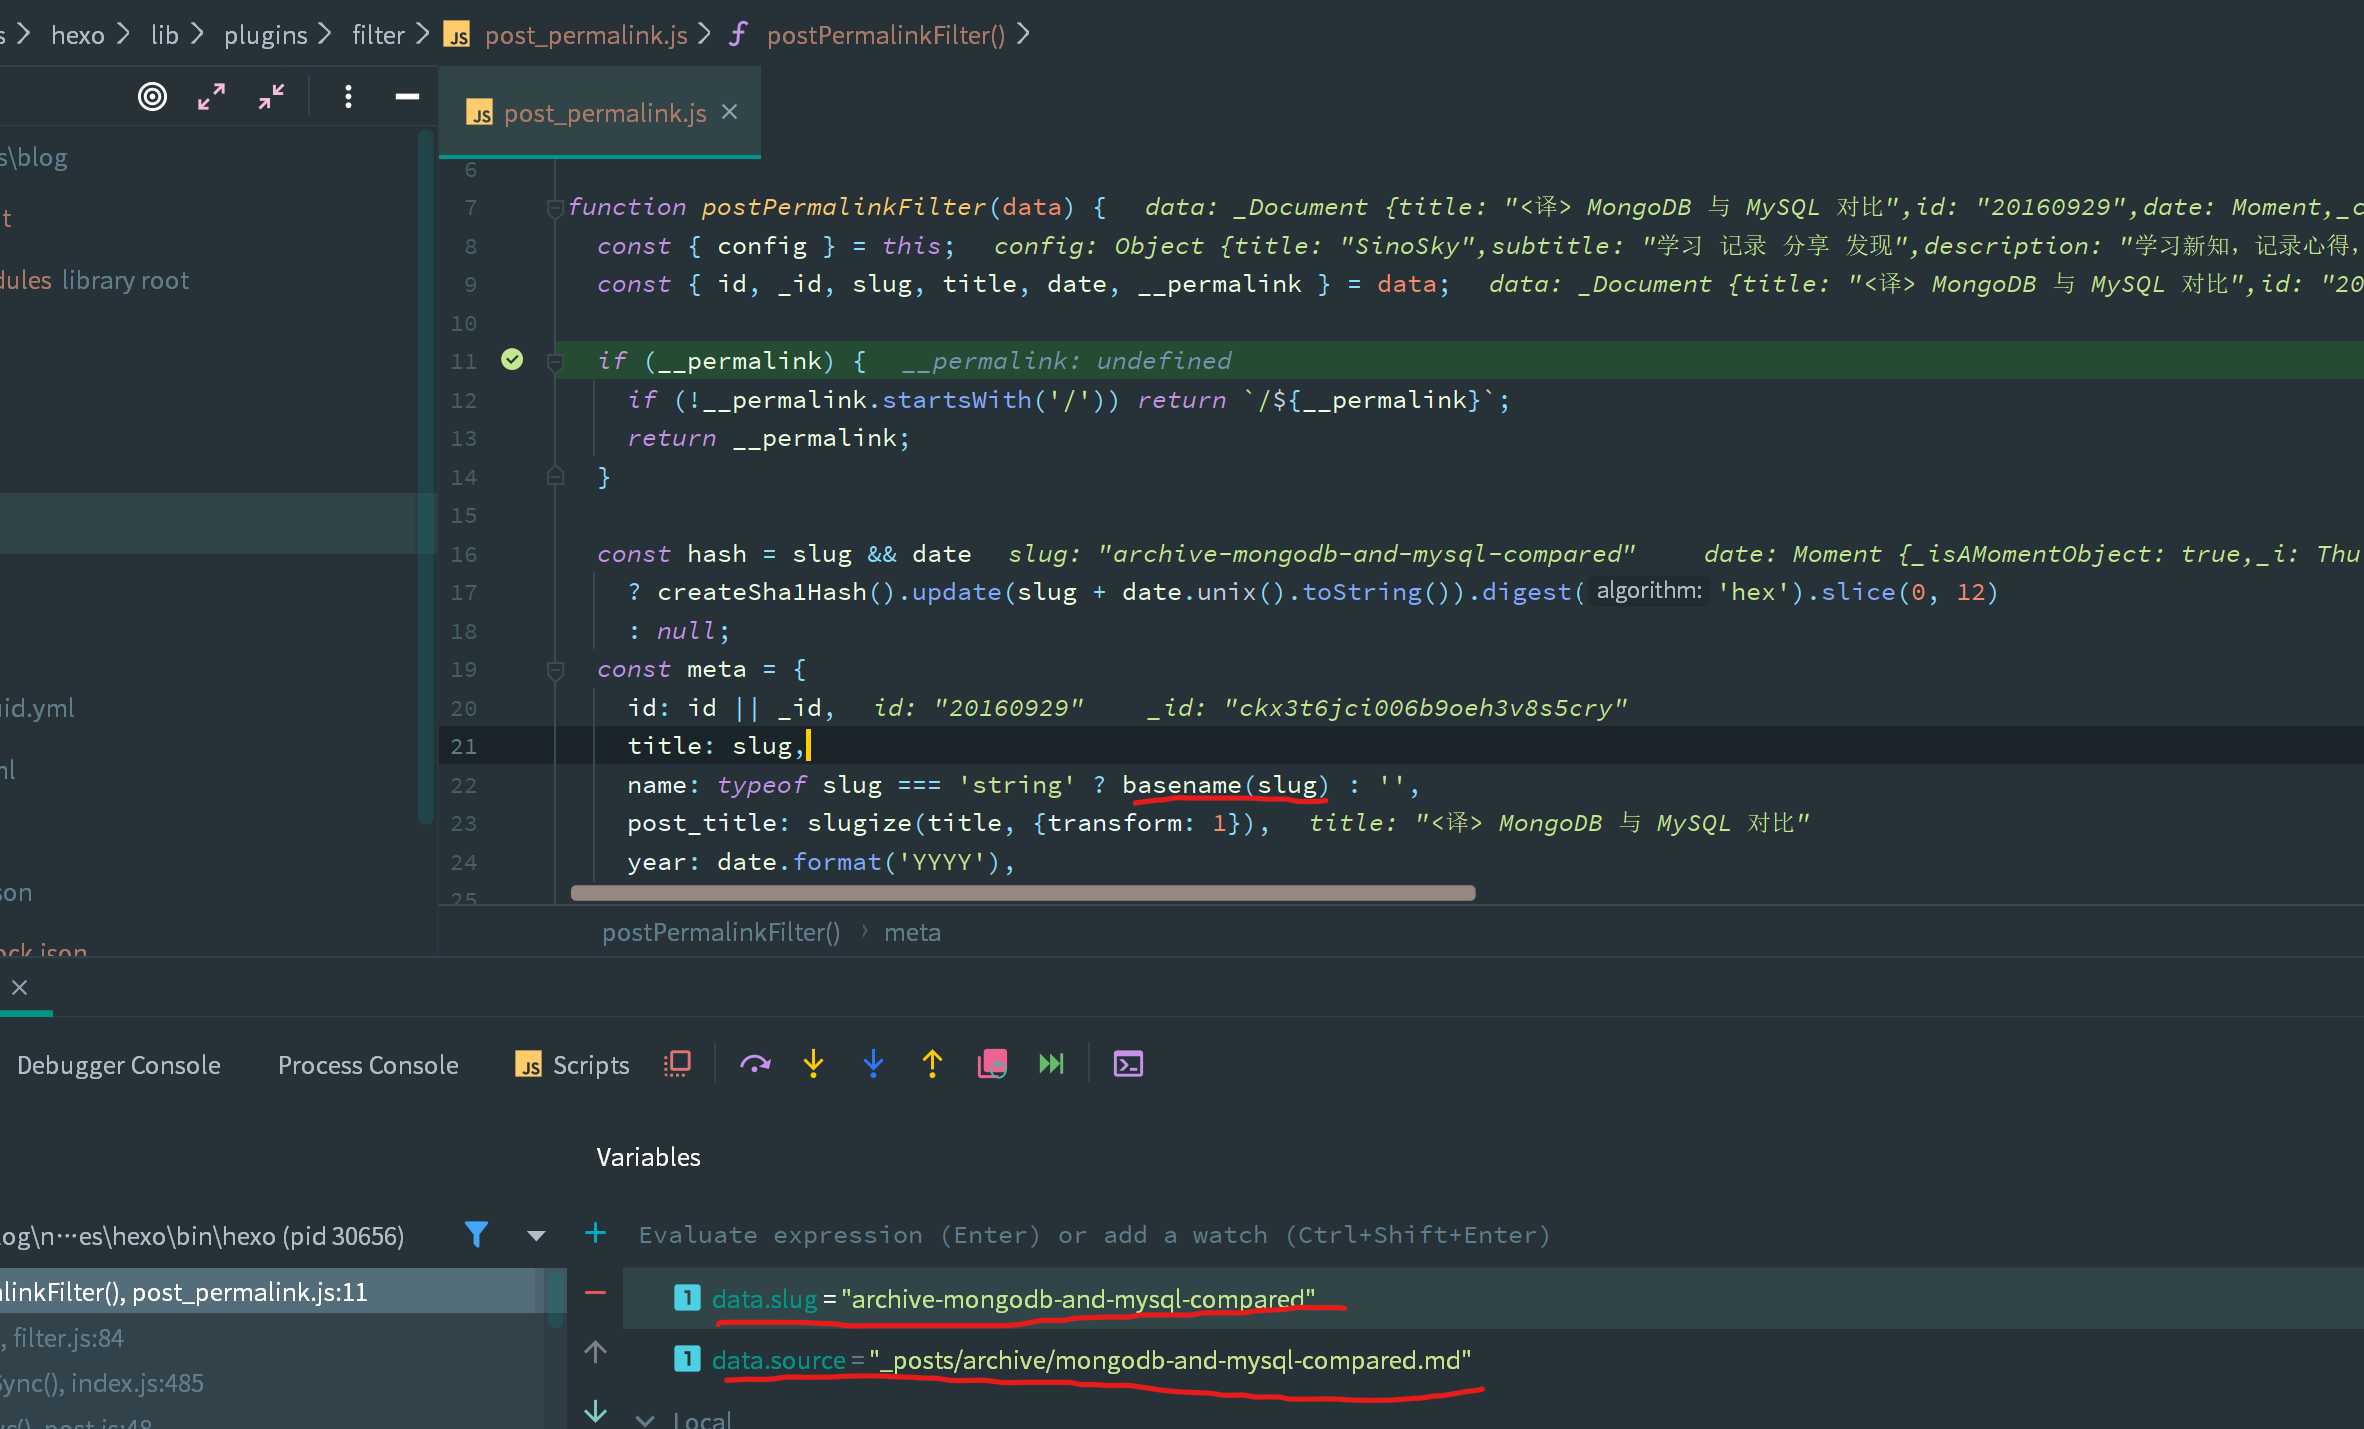Screen dimensions: 2364x1429
Task: Switch to the Process Console tab
Action: click(368, 1065)
